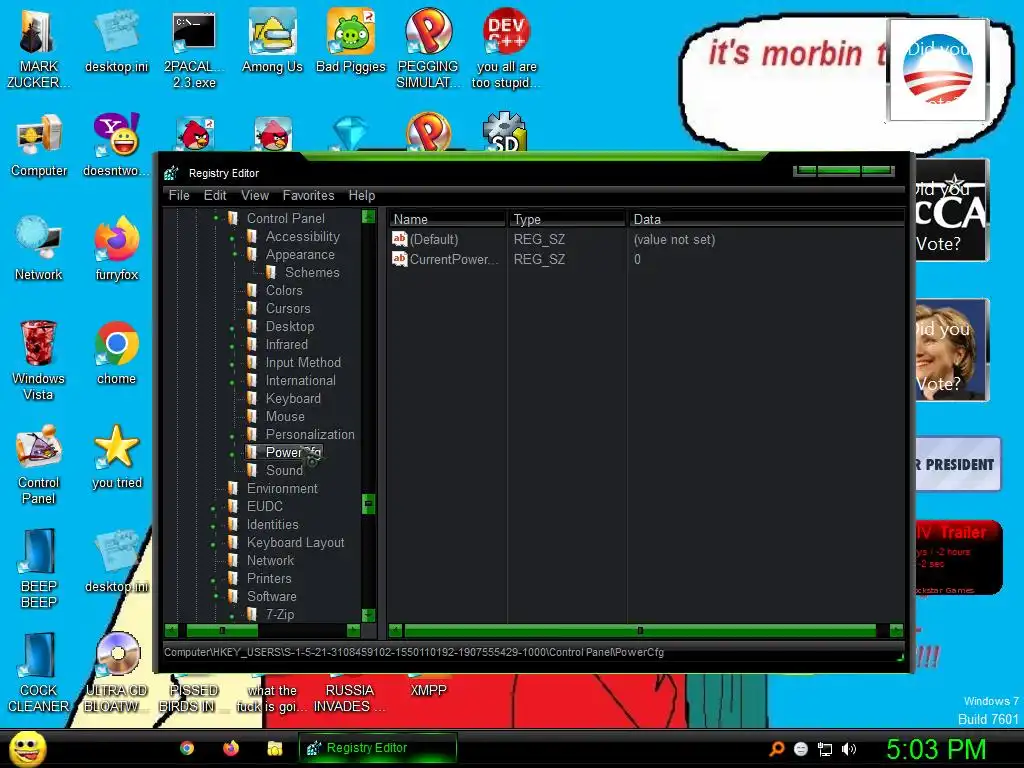Select the CurrentPower value entry icon
The width and height of the screenshot is (1024, 768).
click(x=400, y=259)
